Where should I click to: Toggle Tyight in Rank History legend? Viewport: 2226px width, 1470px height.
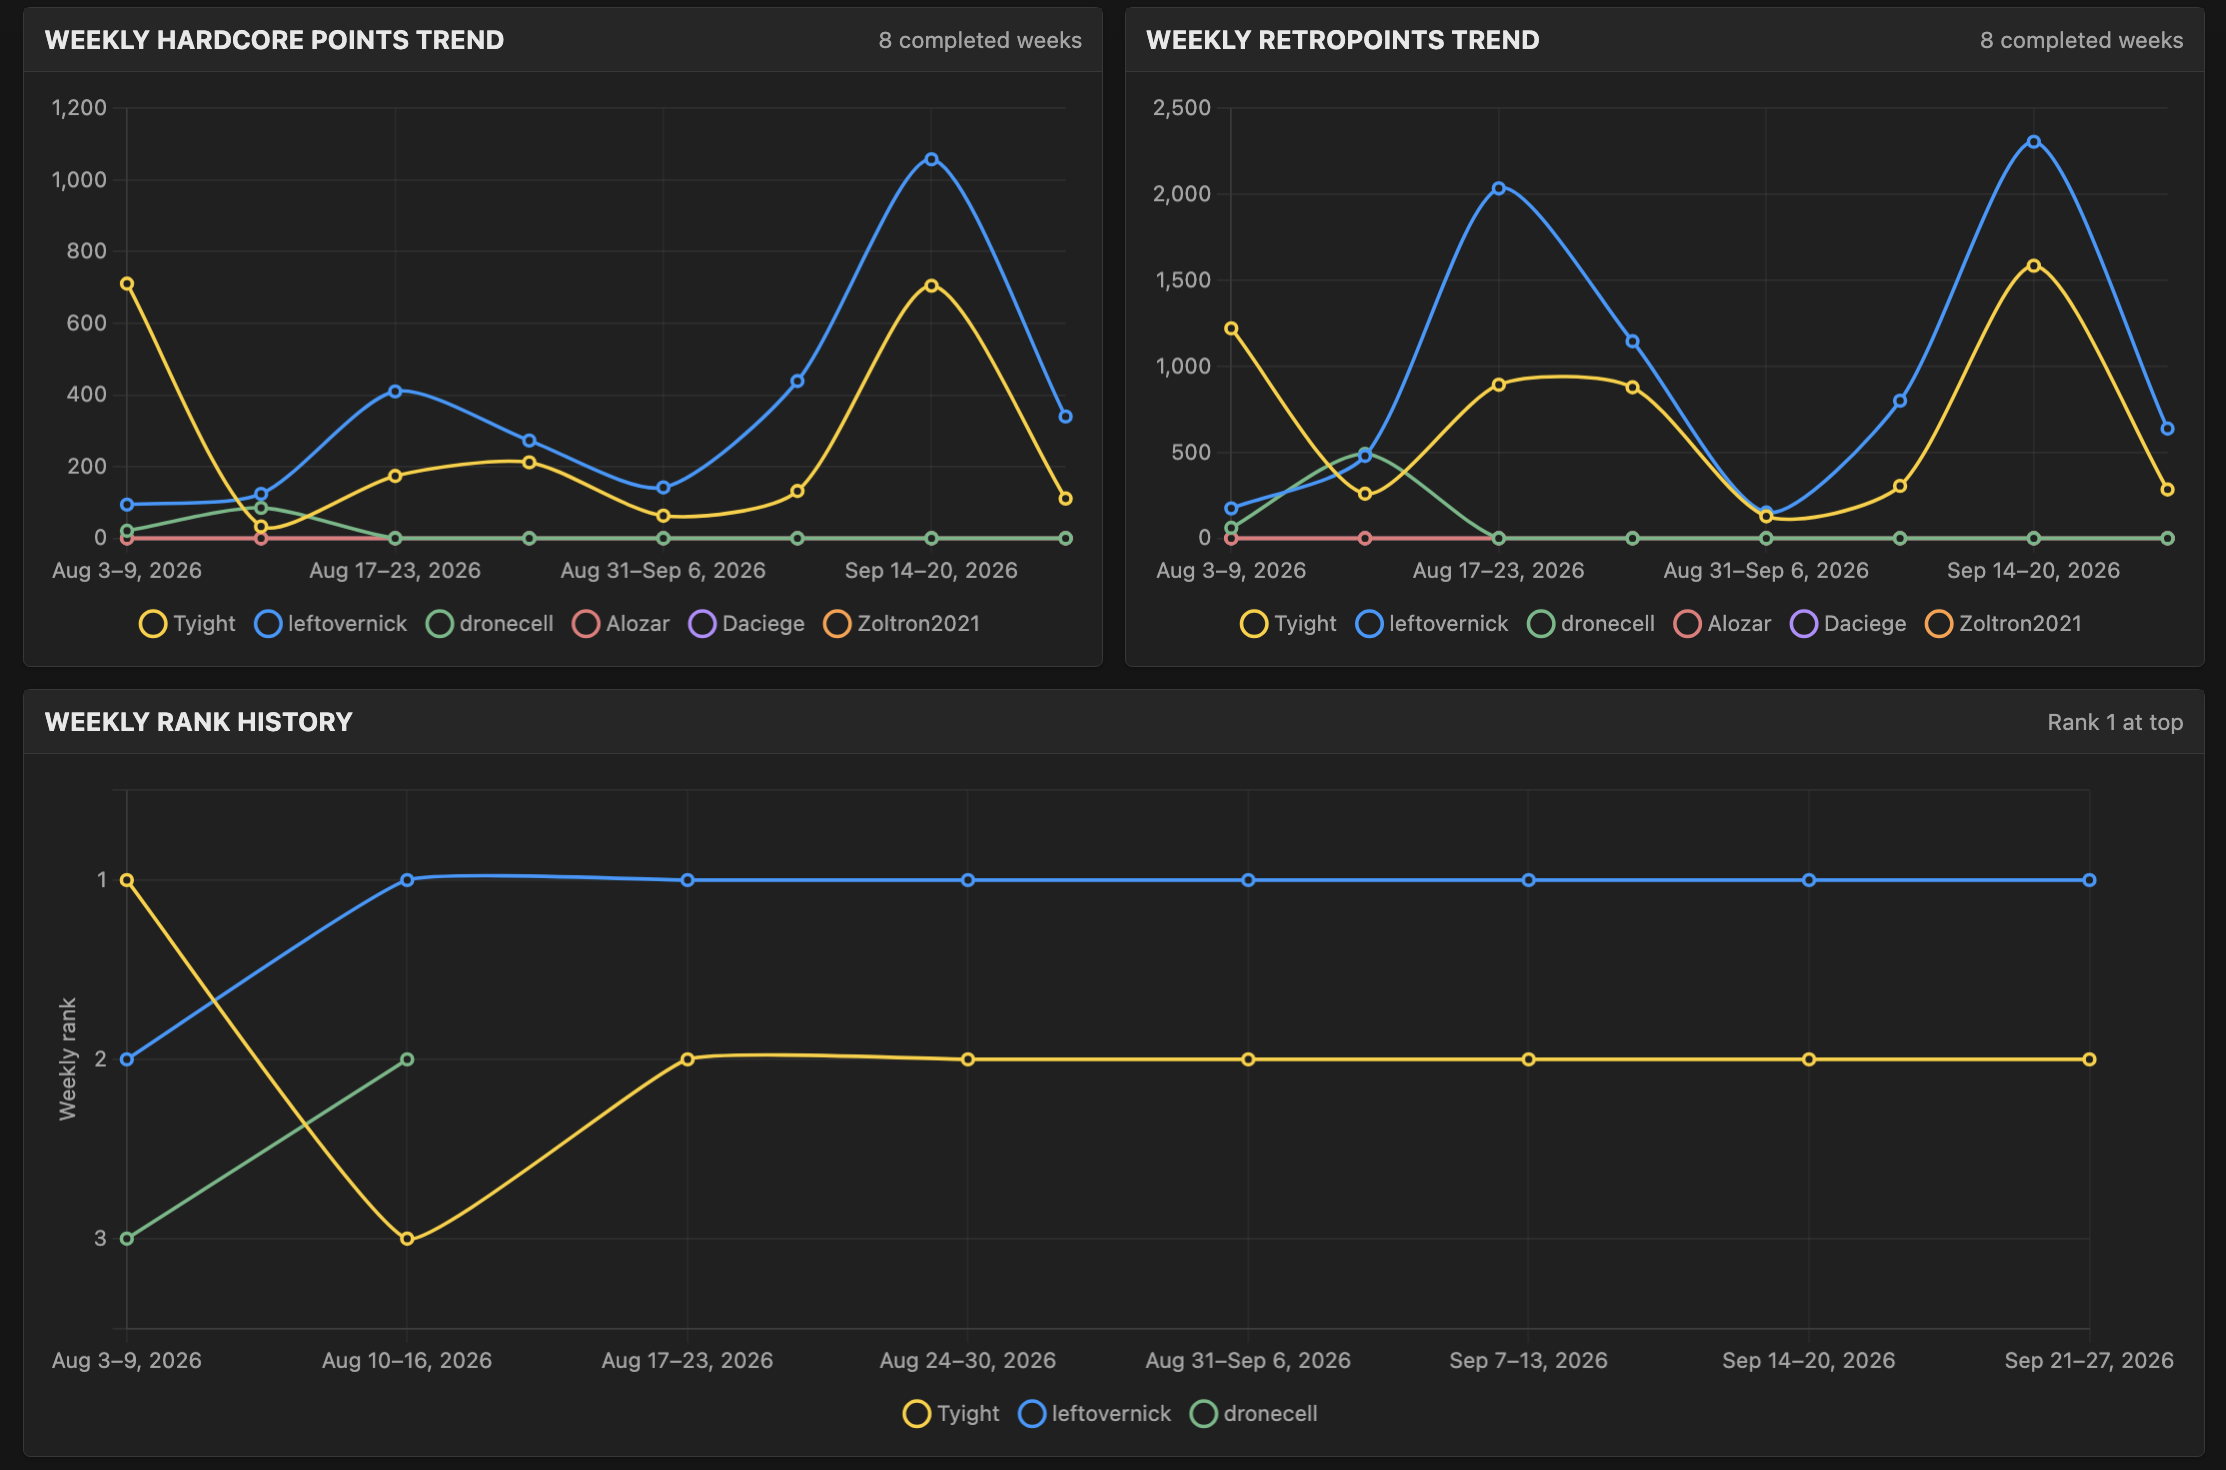[x=951, y=1414]
